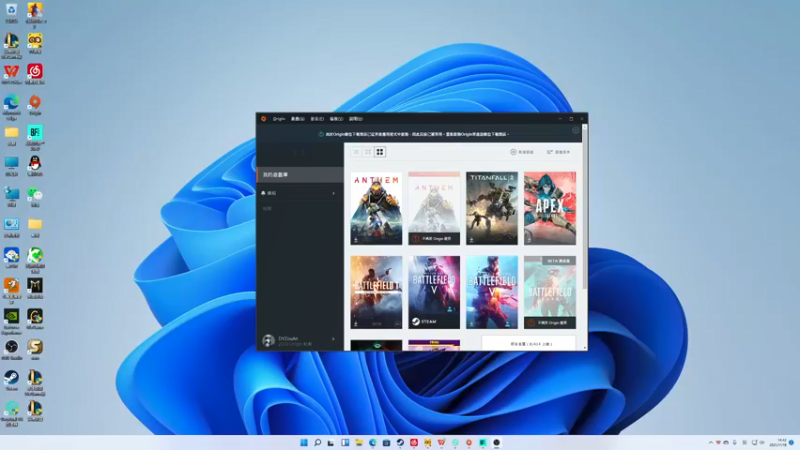This screenshot has height=450, width=800.
Task: Open the Recycle Bin on the desktop
Action: pos(11,13)
